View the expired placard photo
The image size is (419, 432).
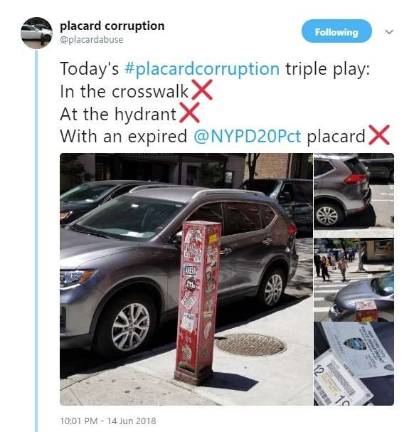[x=354, y=364]
